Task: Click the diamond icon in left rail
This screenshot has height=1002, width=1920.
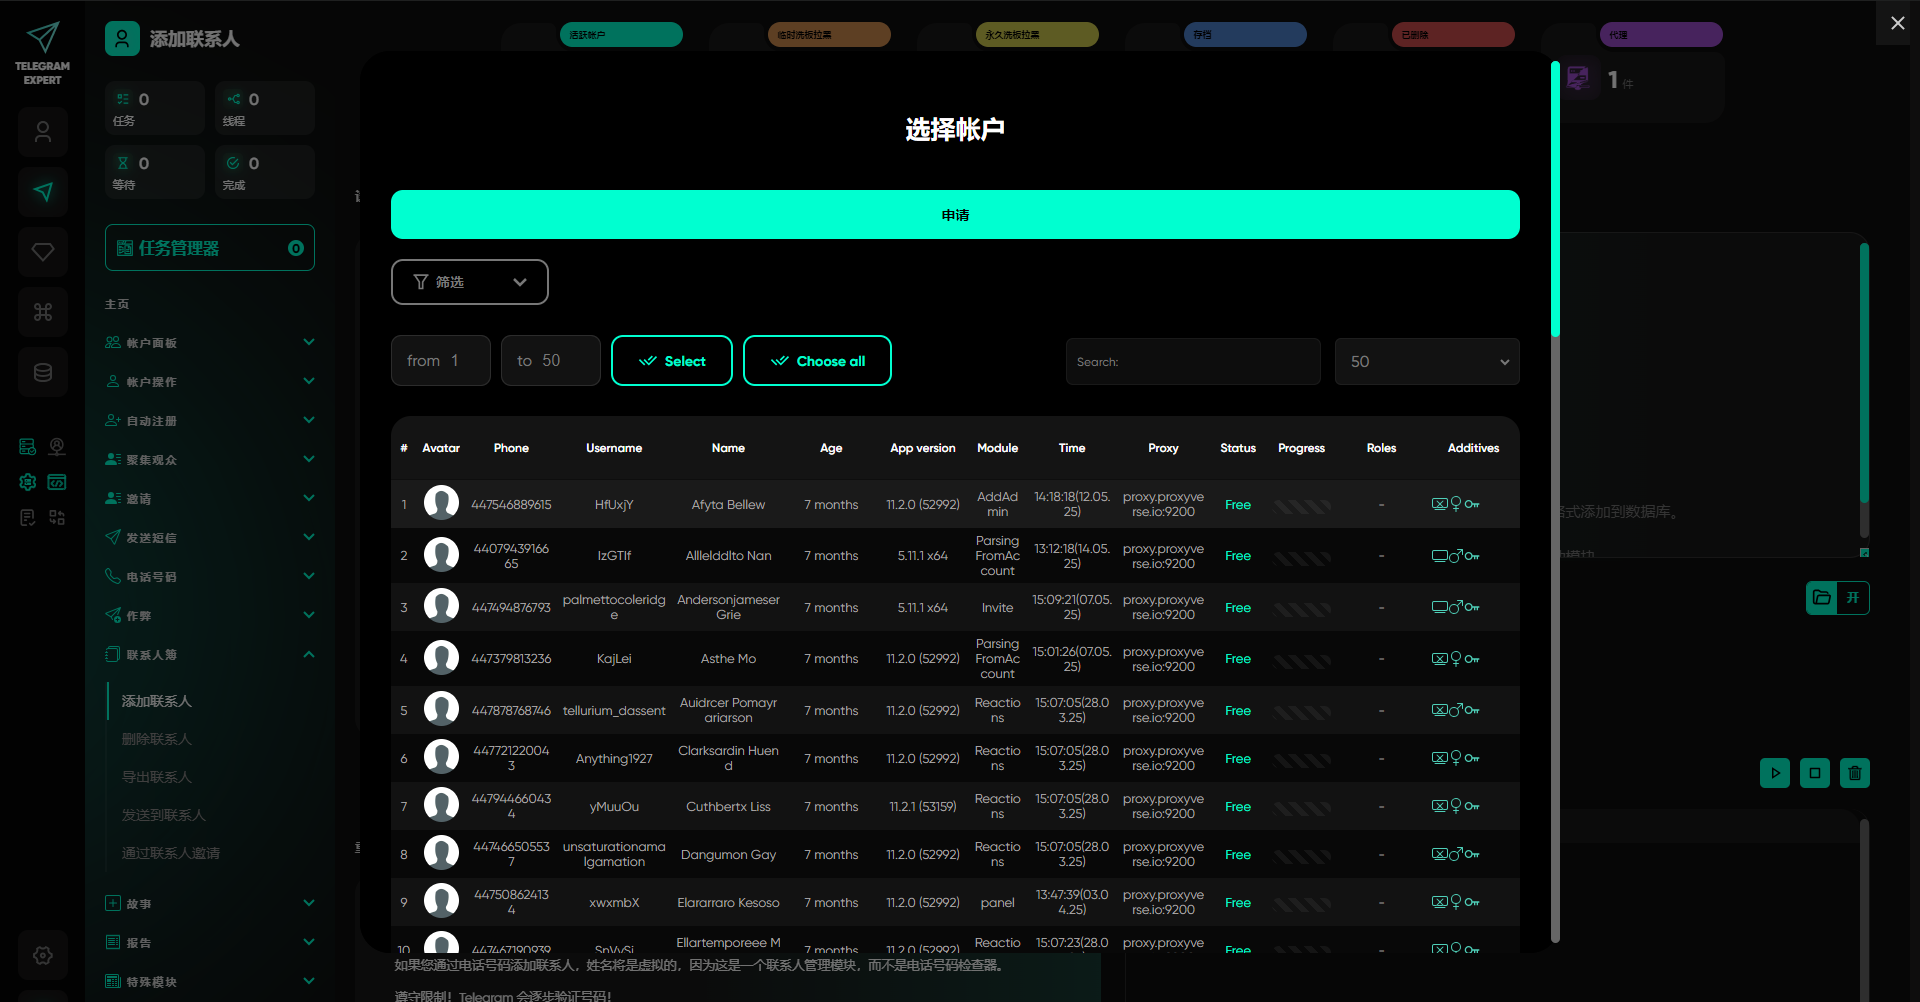Action: pyautogui.click(x=42, y=252)
